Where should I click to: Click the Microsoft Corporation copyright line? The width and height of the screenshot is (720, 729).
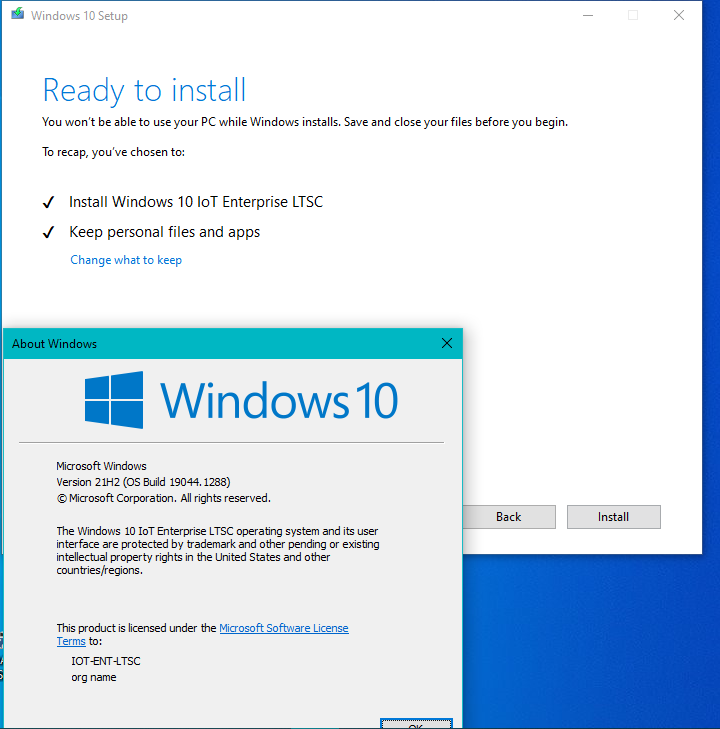click(164, 498)
